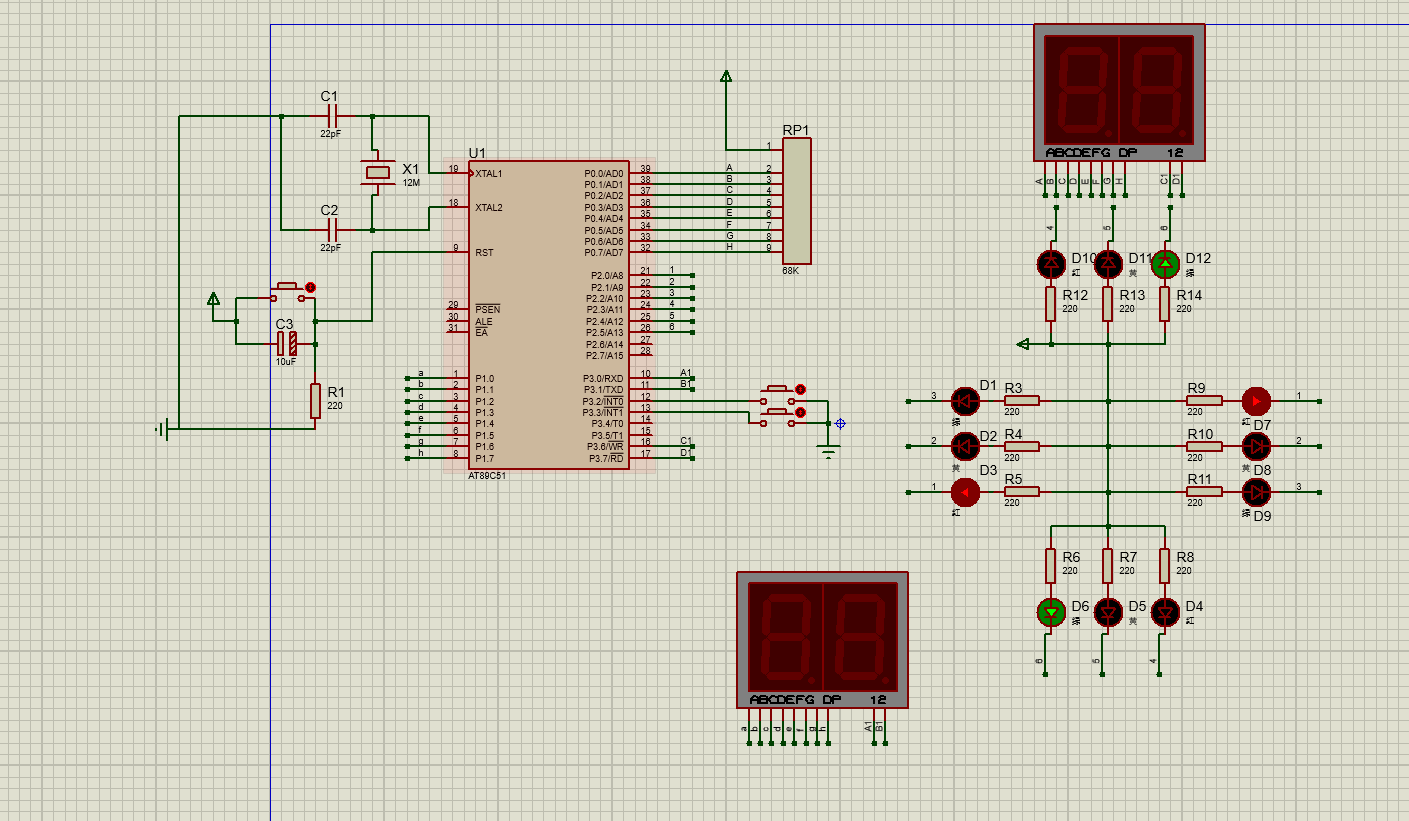The height and width of the screenshot is (821, 1409).
Task: Click the 12M value beside X1
Action: 411,183
